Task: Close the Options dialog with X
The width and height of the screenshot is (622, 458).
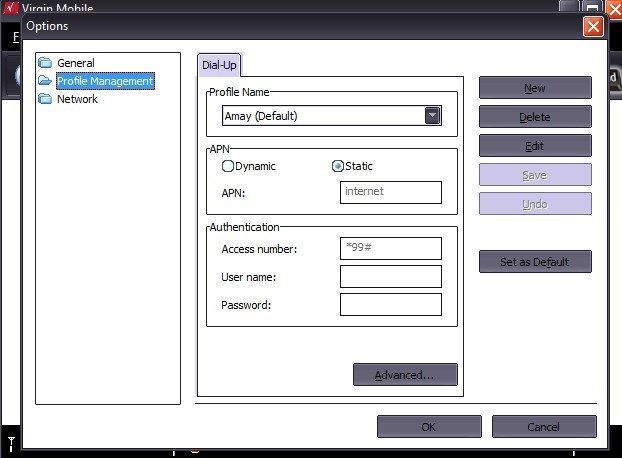Action: pos(593,26)
